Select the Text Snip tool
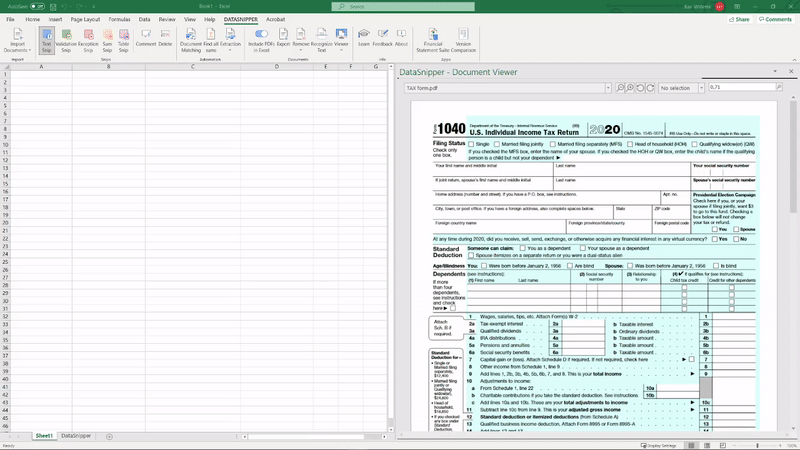This screenshot has height=450, width=800. (47, 40)
